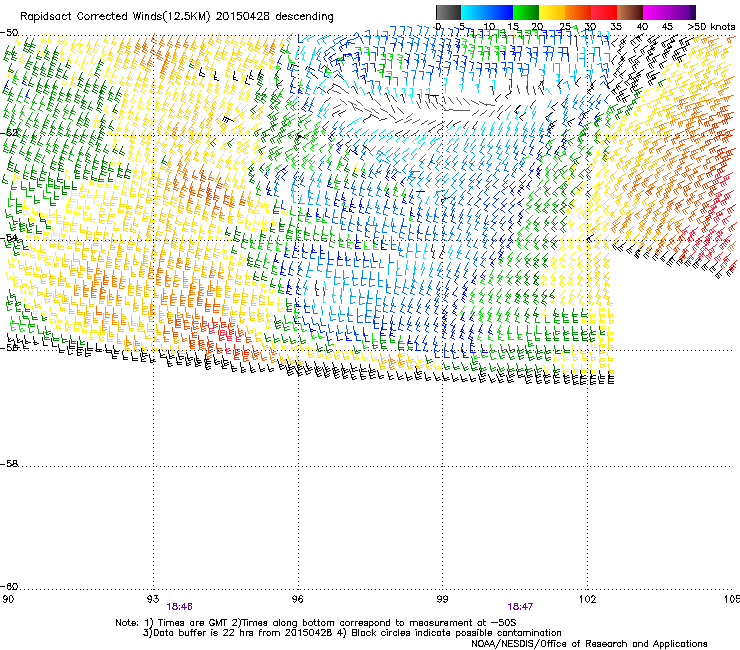Screen dimensions: 740x650
Task: Click note 'Black circles indicate possible contamination'
Action: coord(456,633)
